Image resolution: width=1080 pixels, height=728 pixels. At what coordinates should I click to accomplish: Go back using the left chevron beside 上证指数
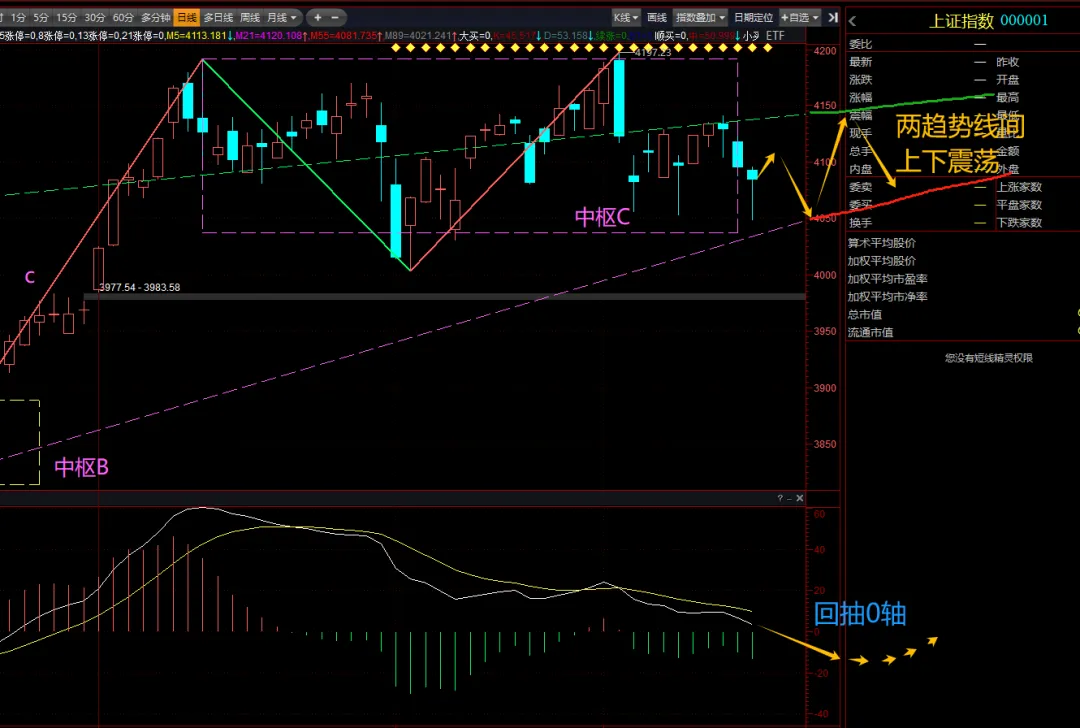click(853, 21)
